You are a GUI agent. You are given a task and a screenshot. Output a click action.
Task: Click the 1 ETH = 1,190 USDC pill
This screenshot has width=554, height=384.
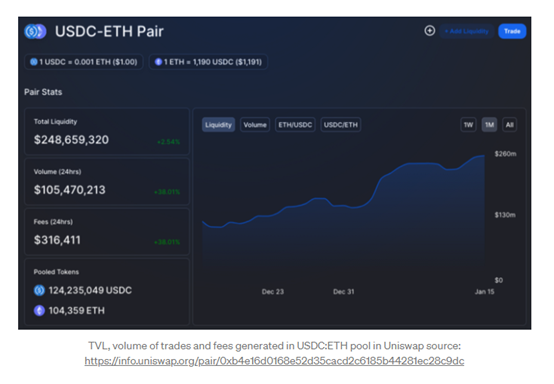(x=208, y=62)
